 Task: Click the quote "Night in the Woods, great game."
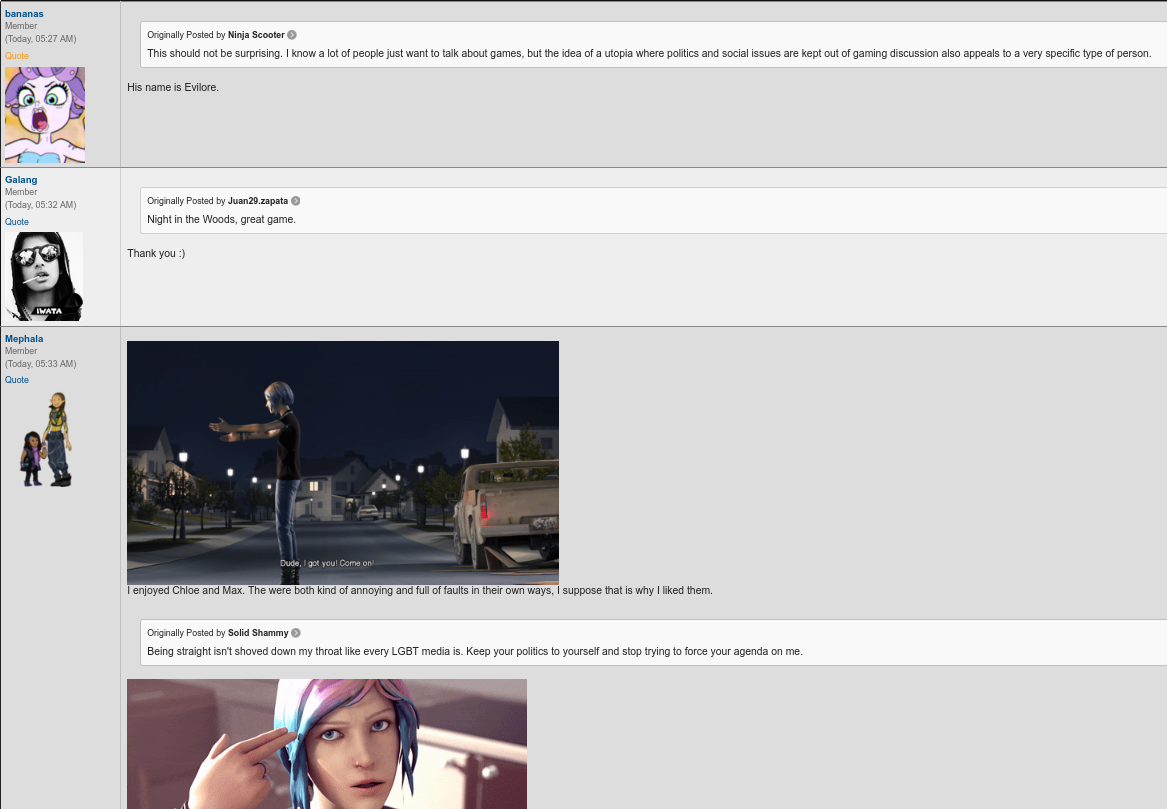coord(221,220)
